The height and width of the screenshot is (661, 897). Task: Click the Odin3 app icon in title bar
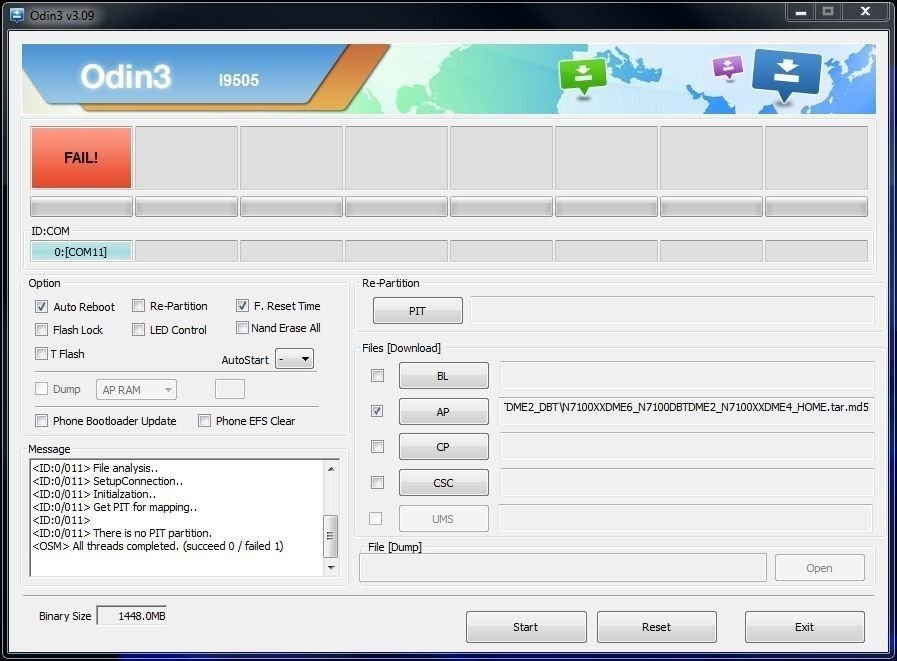[x=17, y=15]
